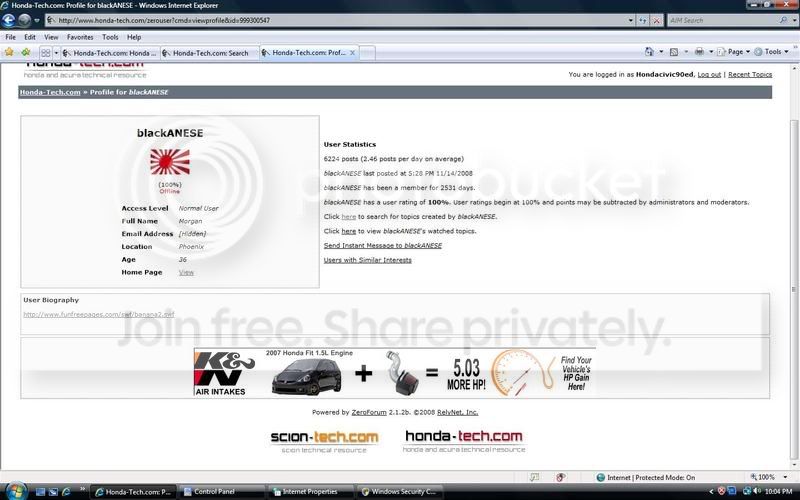
Task: Click the AIM Search box
Action: 722,20
